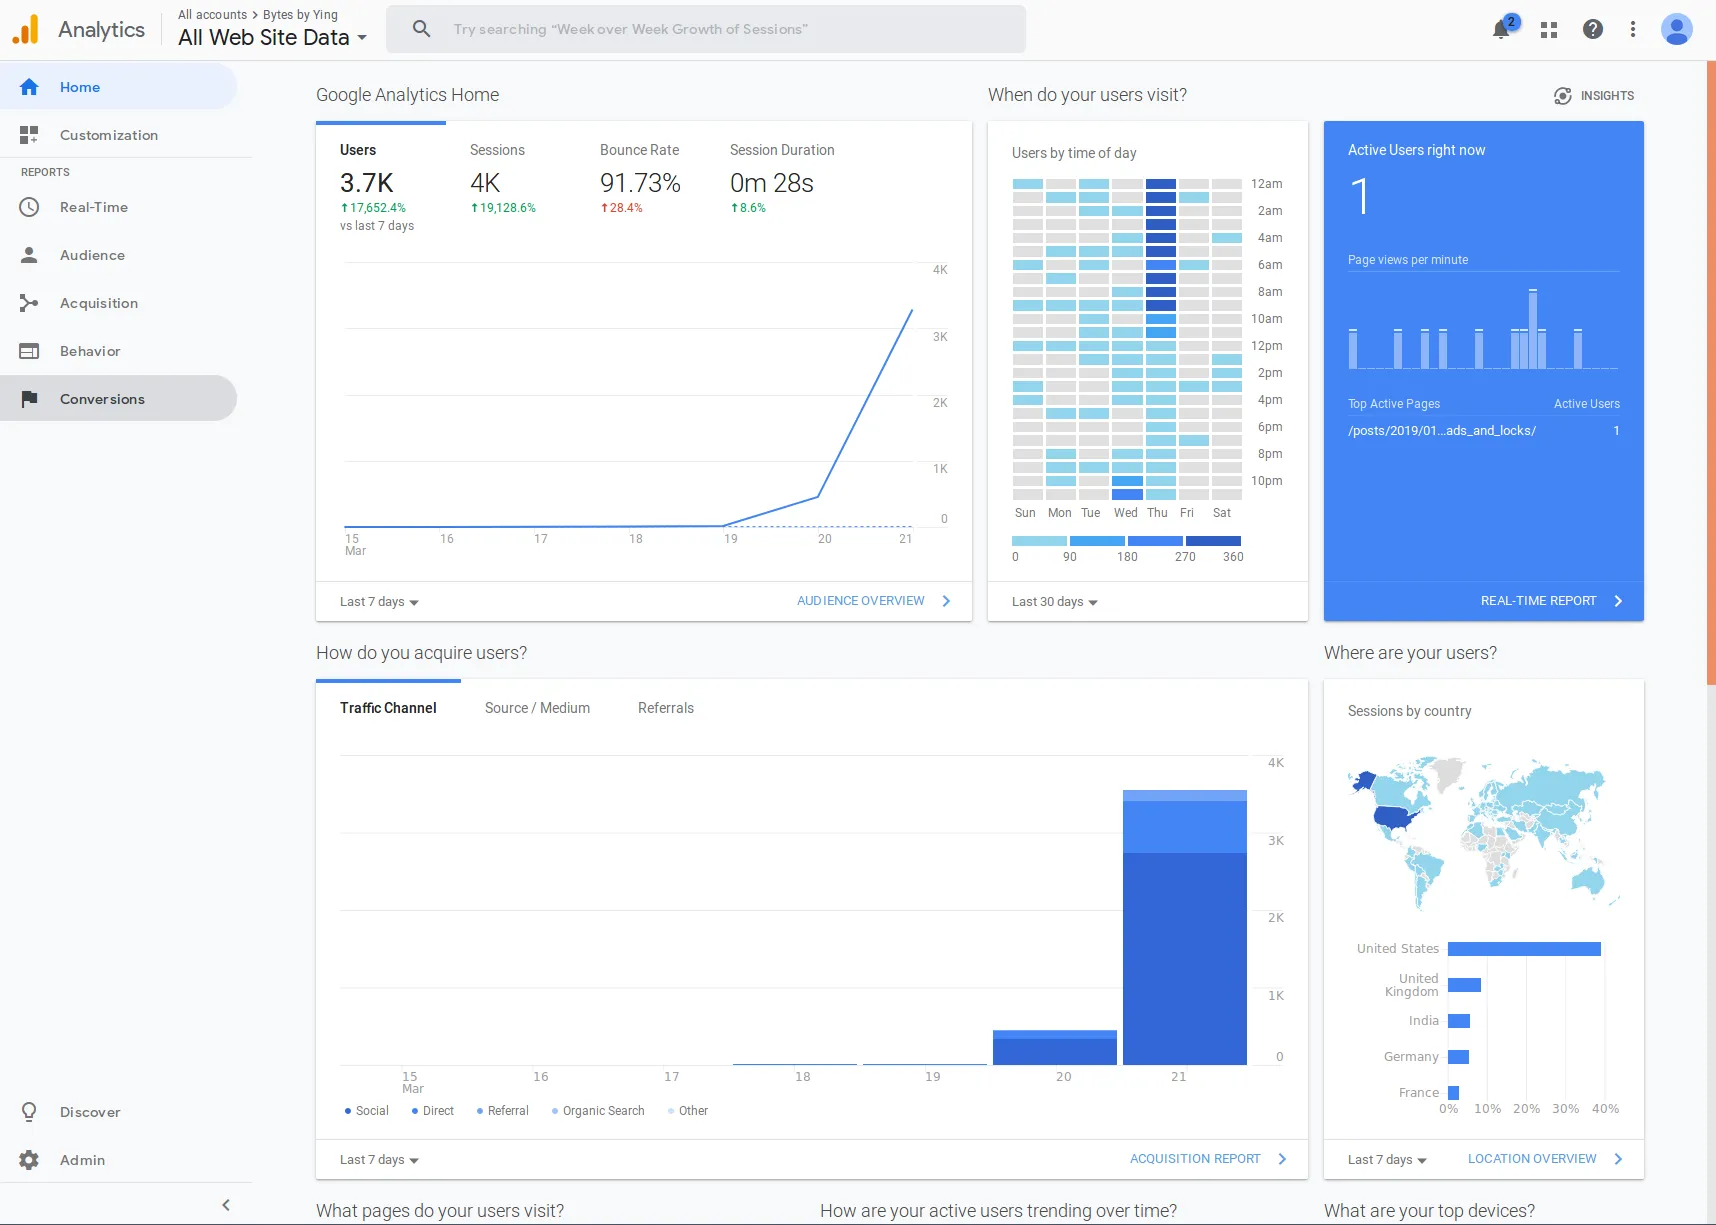This screenshot has height=1225, width=1716.
Task: Click the Google Analytics logo
Action: (x=26, y=29)
